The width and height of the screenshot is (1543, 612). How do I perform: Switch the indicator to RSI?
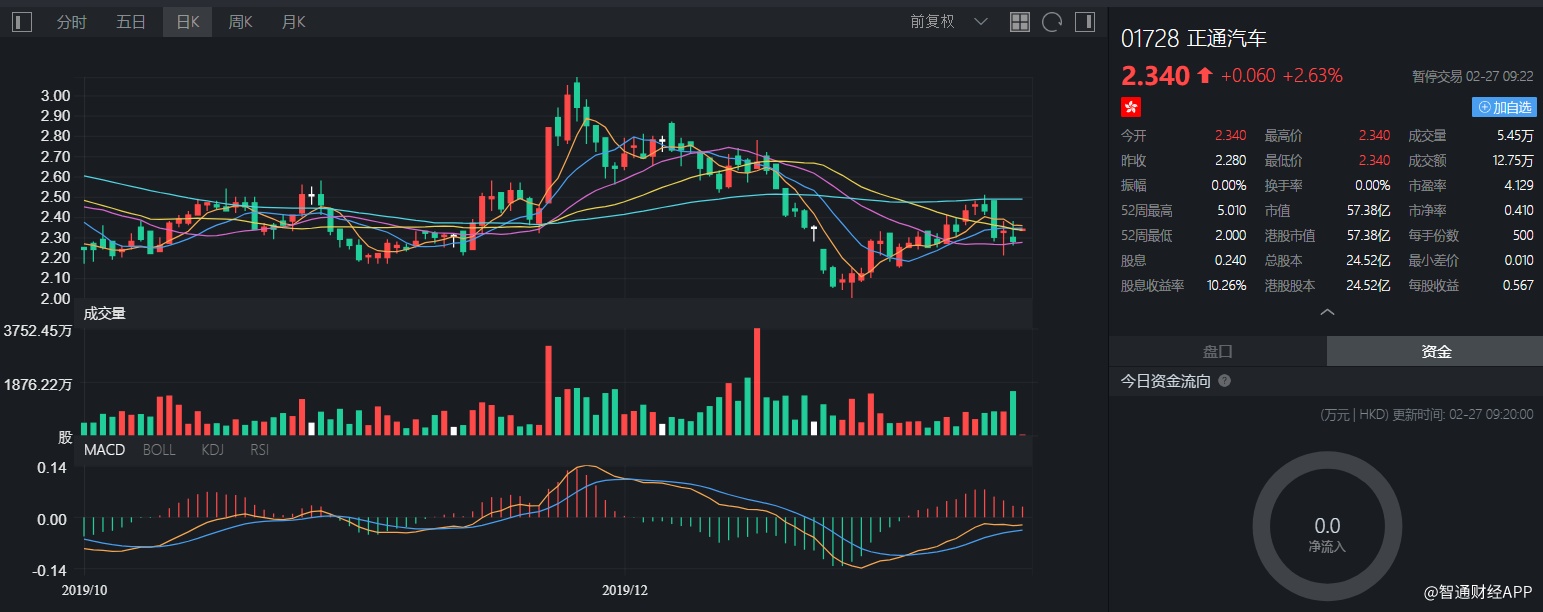pos(259,450)
